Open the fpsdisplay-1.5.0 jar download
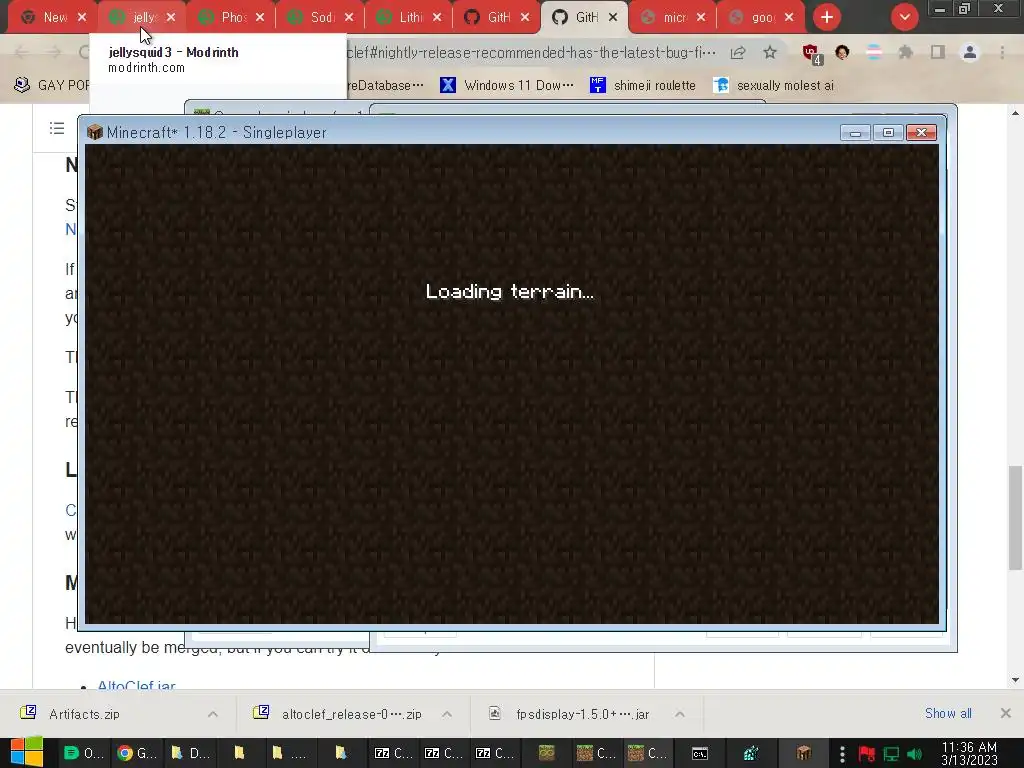This screenshot has width=1024, height=768. (x=583, y=714)
